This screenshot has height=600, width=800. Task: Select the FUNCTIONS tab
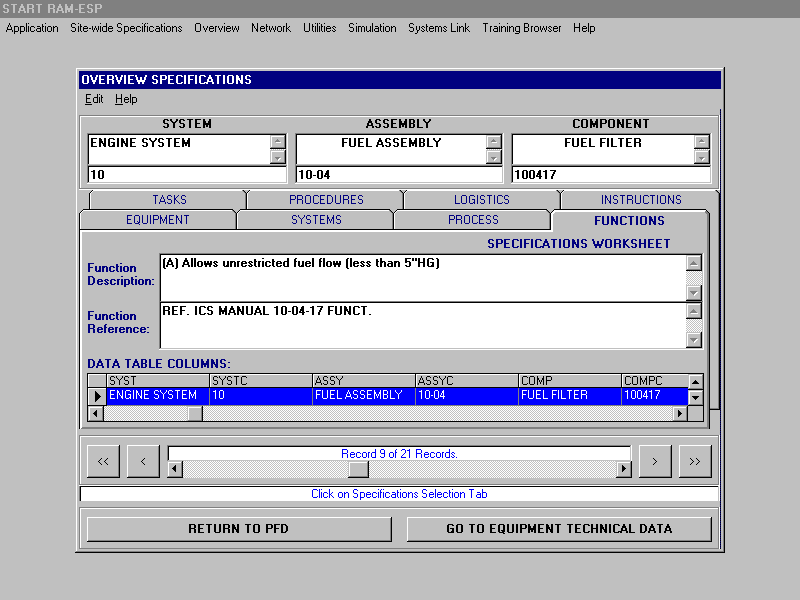(x=629, y=220)
